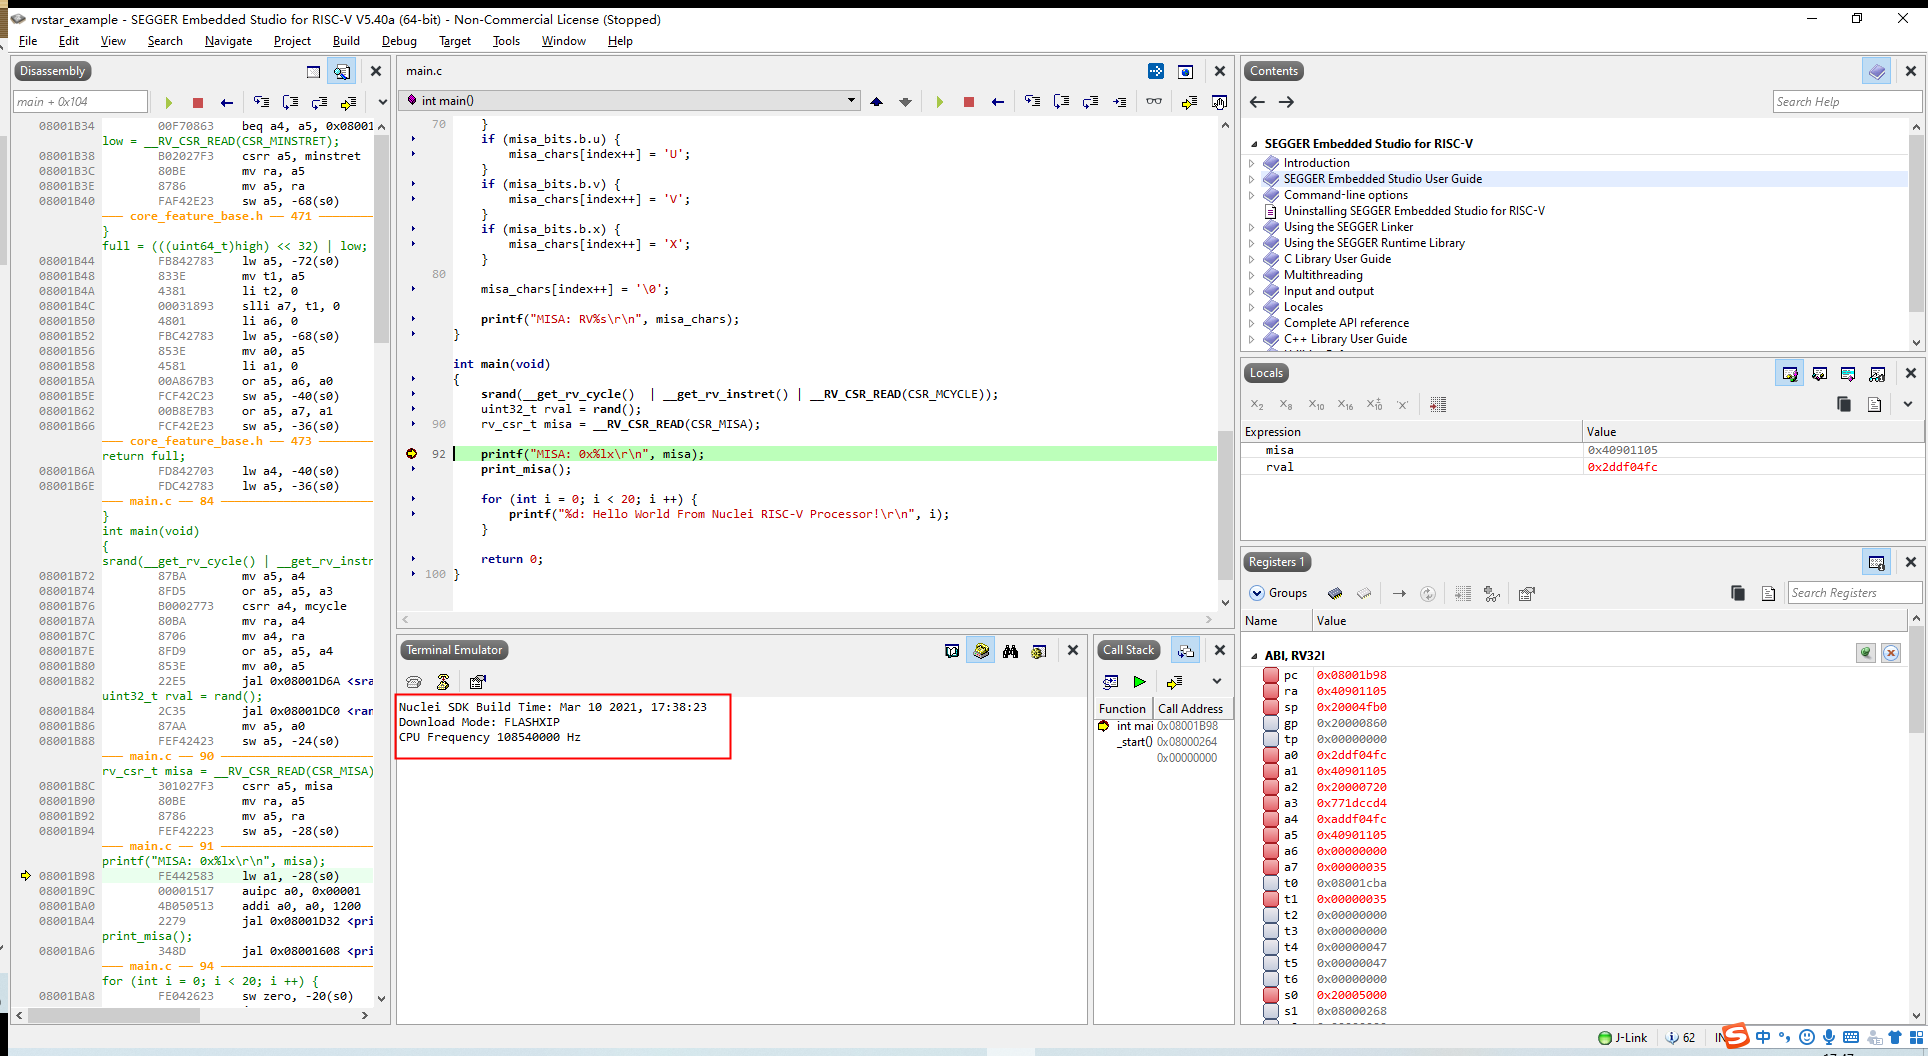Toggle the pc register indicator box

1271,675
